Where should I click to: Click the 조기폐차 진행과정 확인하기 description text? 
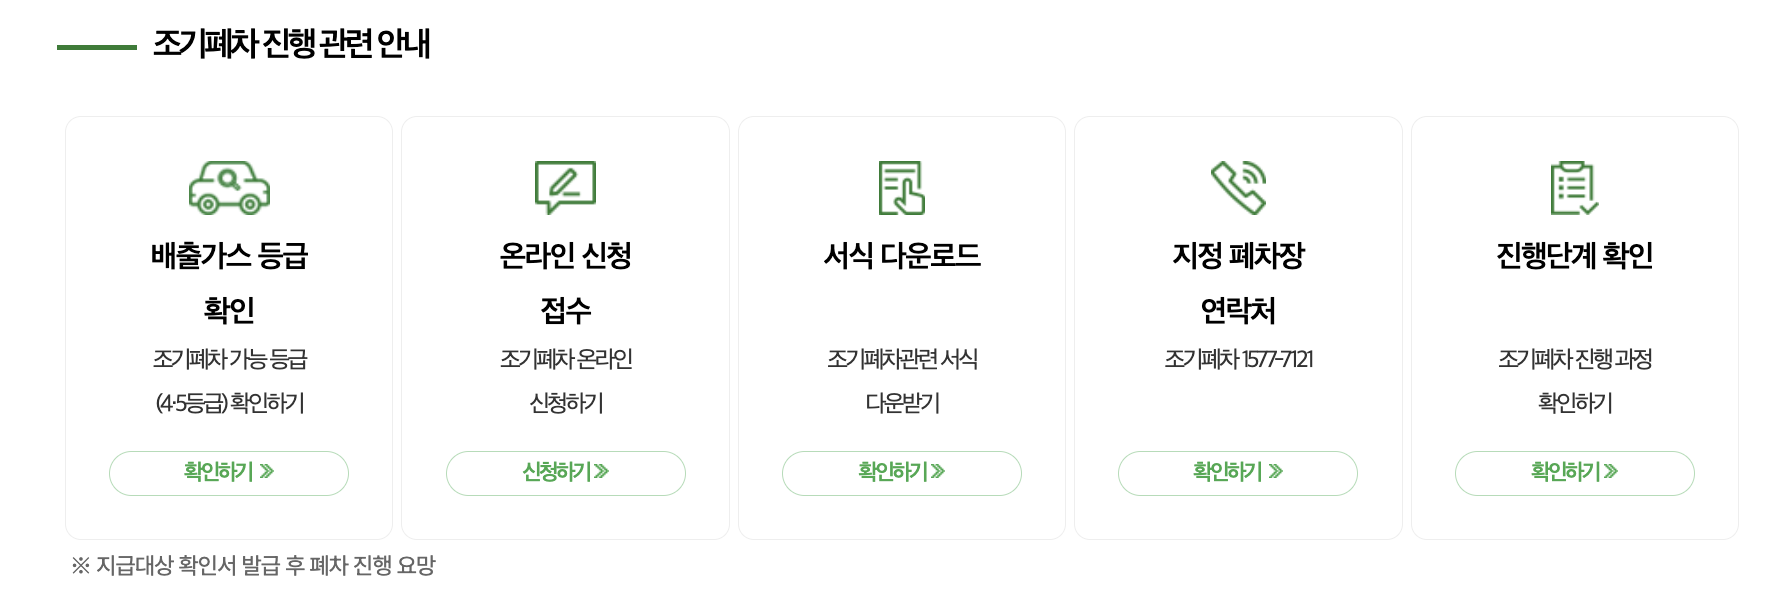click(x=1575, y=382)
